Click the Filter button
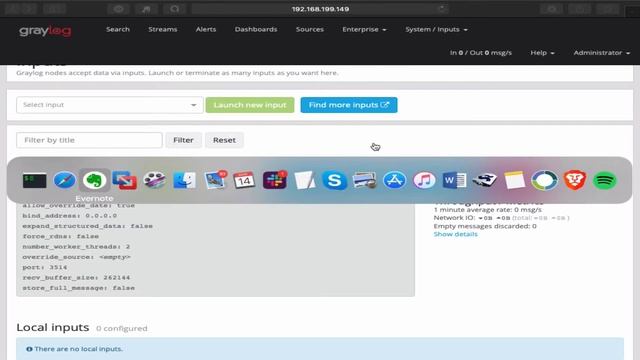This screenshot has width=640, height=360. [183, 140]
